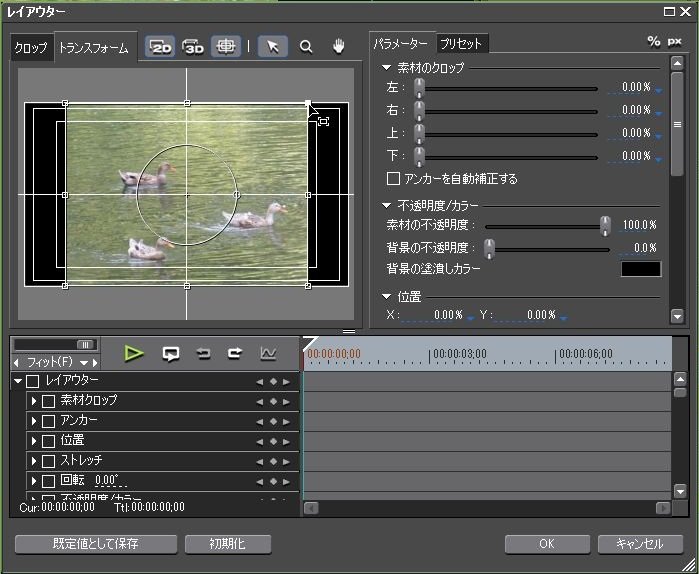Click the 右 crop 0.00% value
Viewport: 699px width, 574px height.
coord(636,110)
